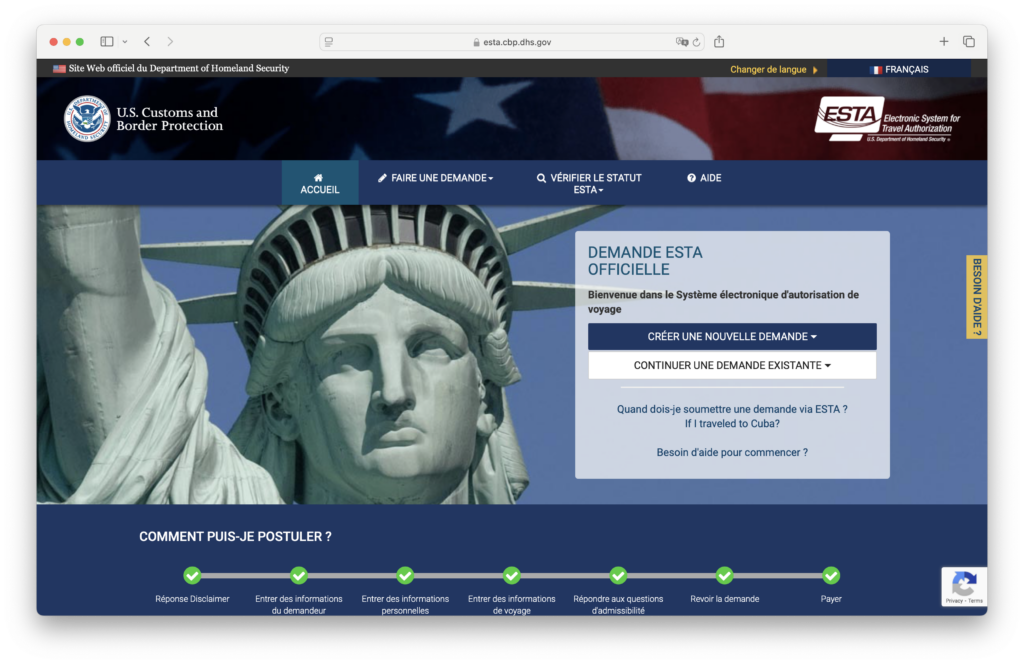Click the esta.cbp.dhs.gov address field
The width and height of the screenshot is (1024, 664).
tap(511, 42)
